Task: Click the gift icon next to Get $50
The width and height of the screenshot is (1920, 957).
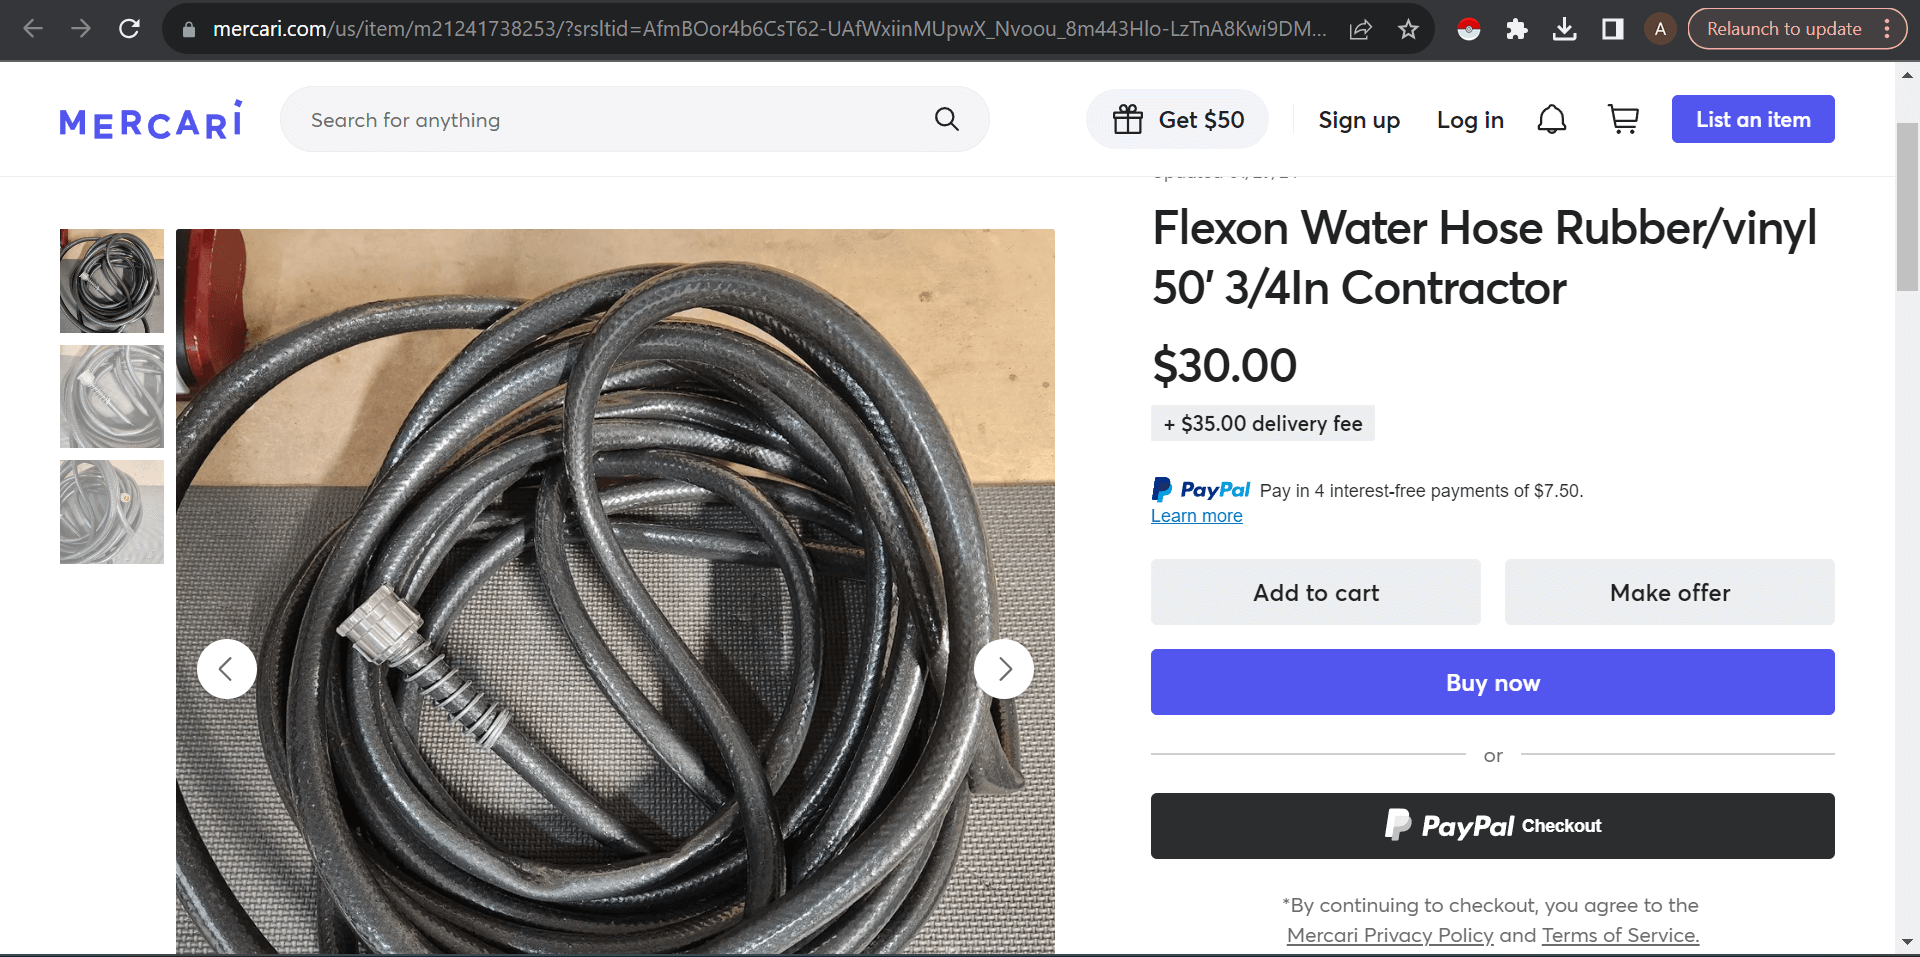Action: coord(1128,119)
